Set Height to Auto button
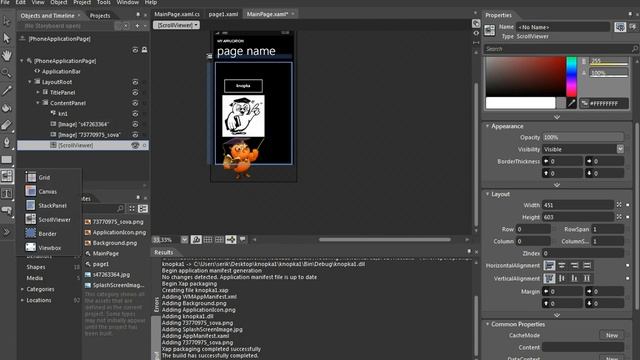 point(619,217)
